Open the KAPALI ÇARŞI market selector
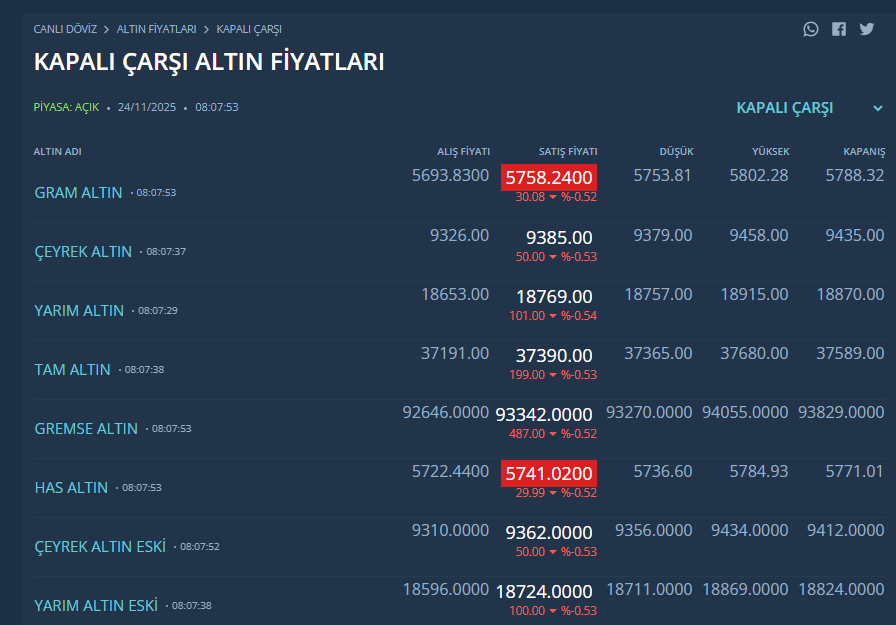The image size is (896, 625). click(x=785, y=108)
